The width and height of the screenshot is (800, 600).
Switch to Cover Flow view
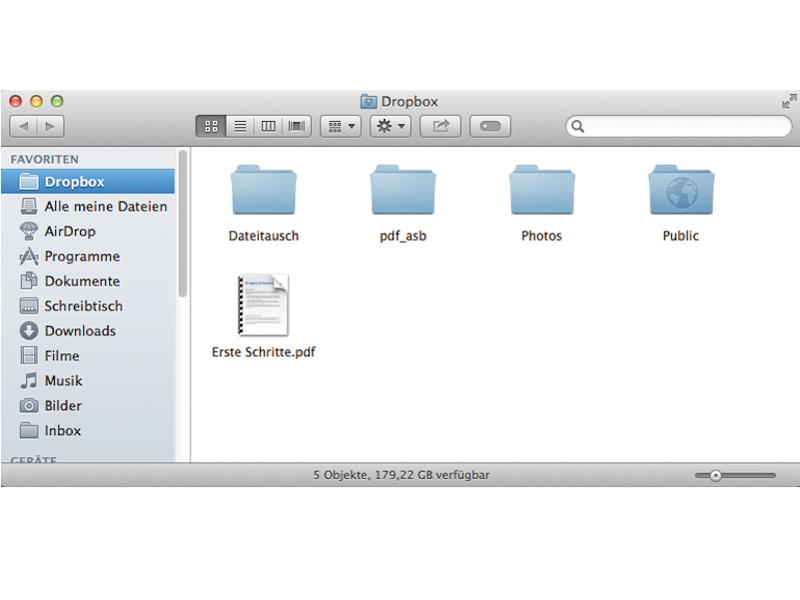pyautogui.click(x=296, y=126)
